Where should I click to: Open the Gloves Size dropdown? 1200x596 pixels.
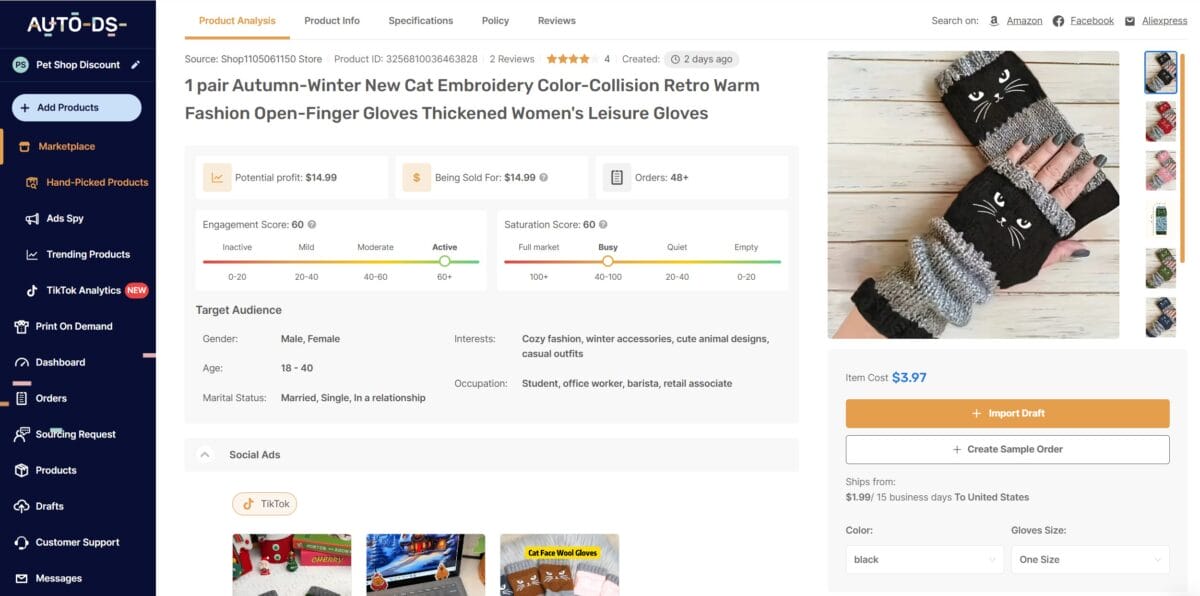point(1089,559)
